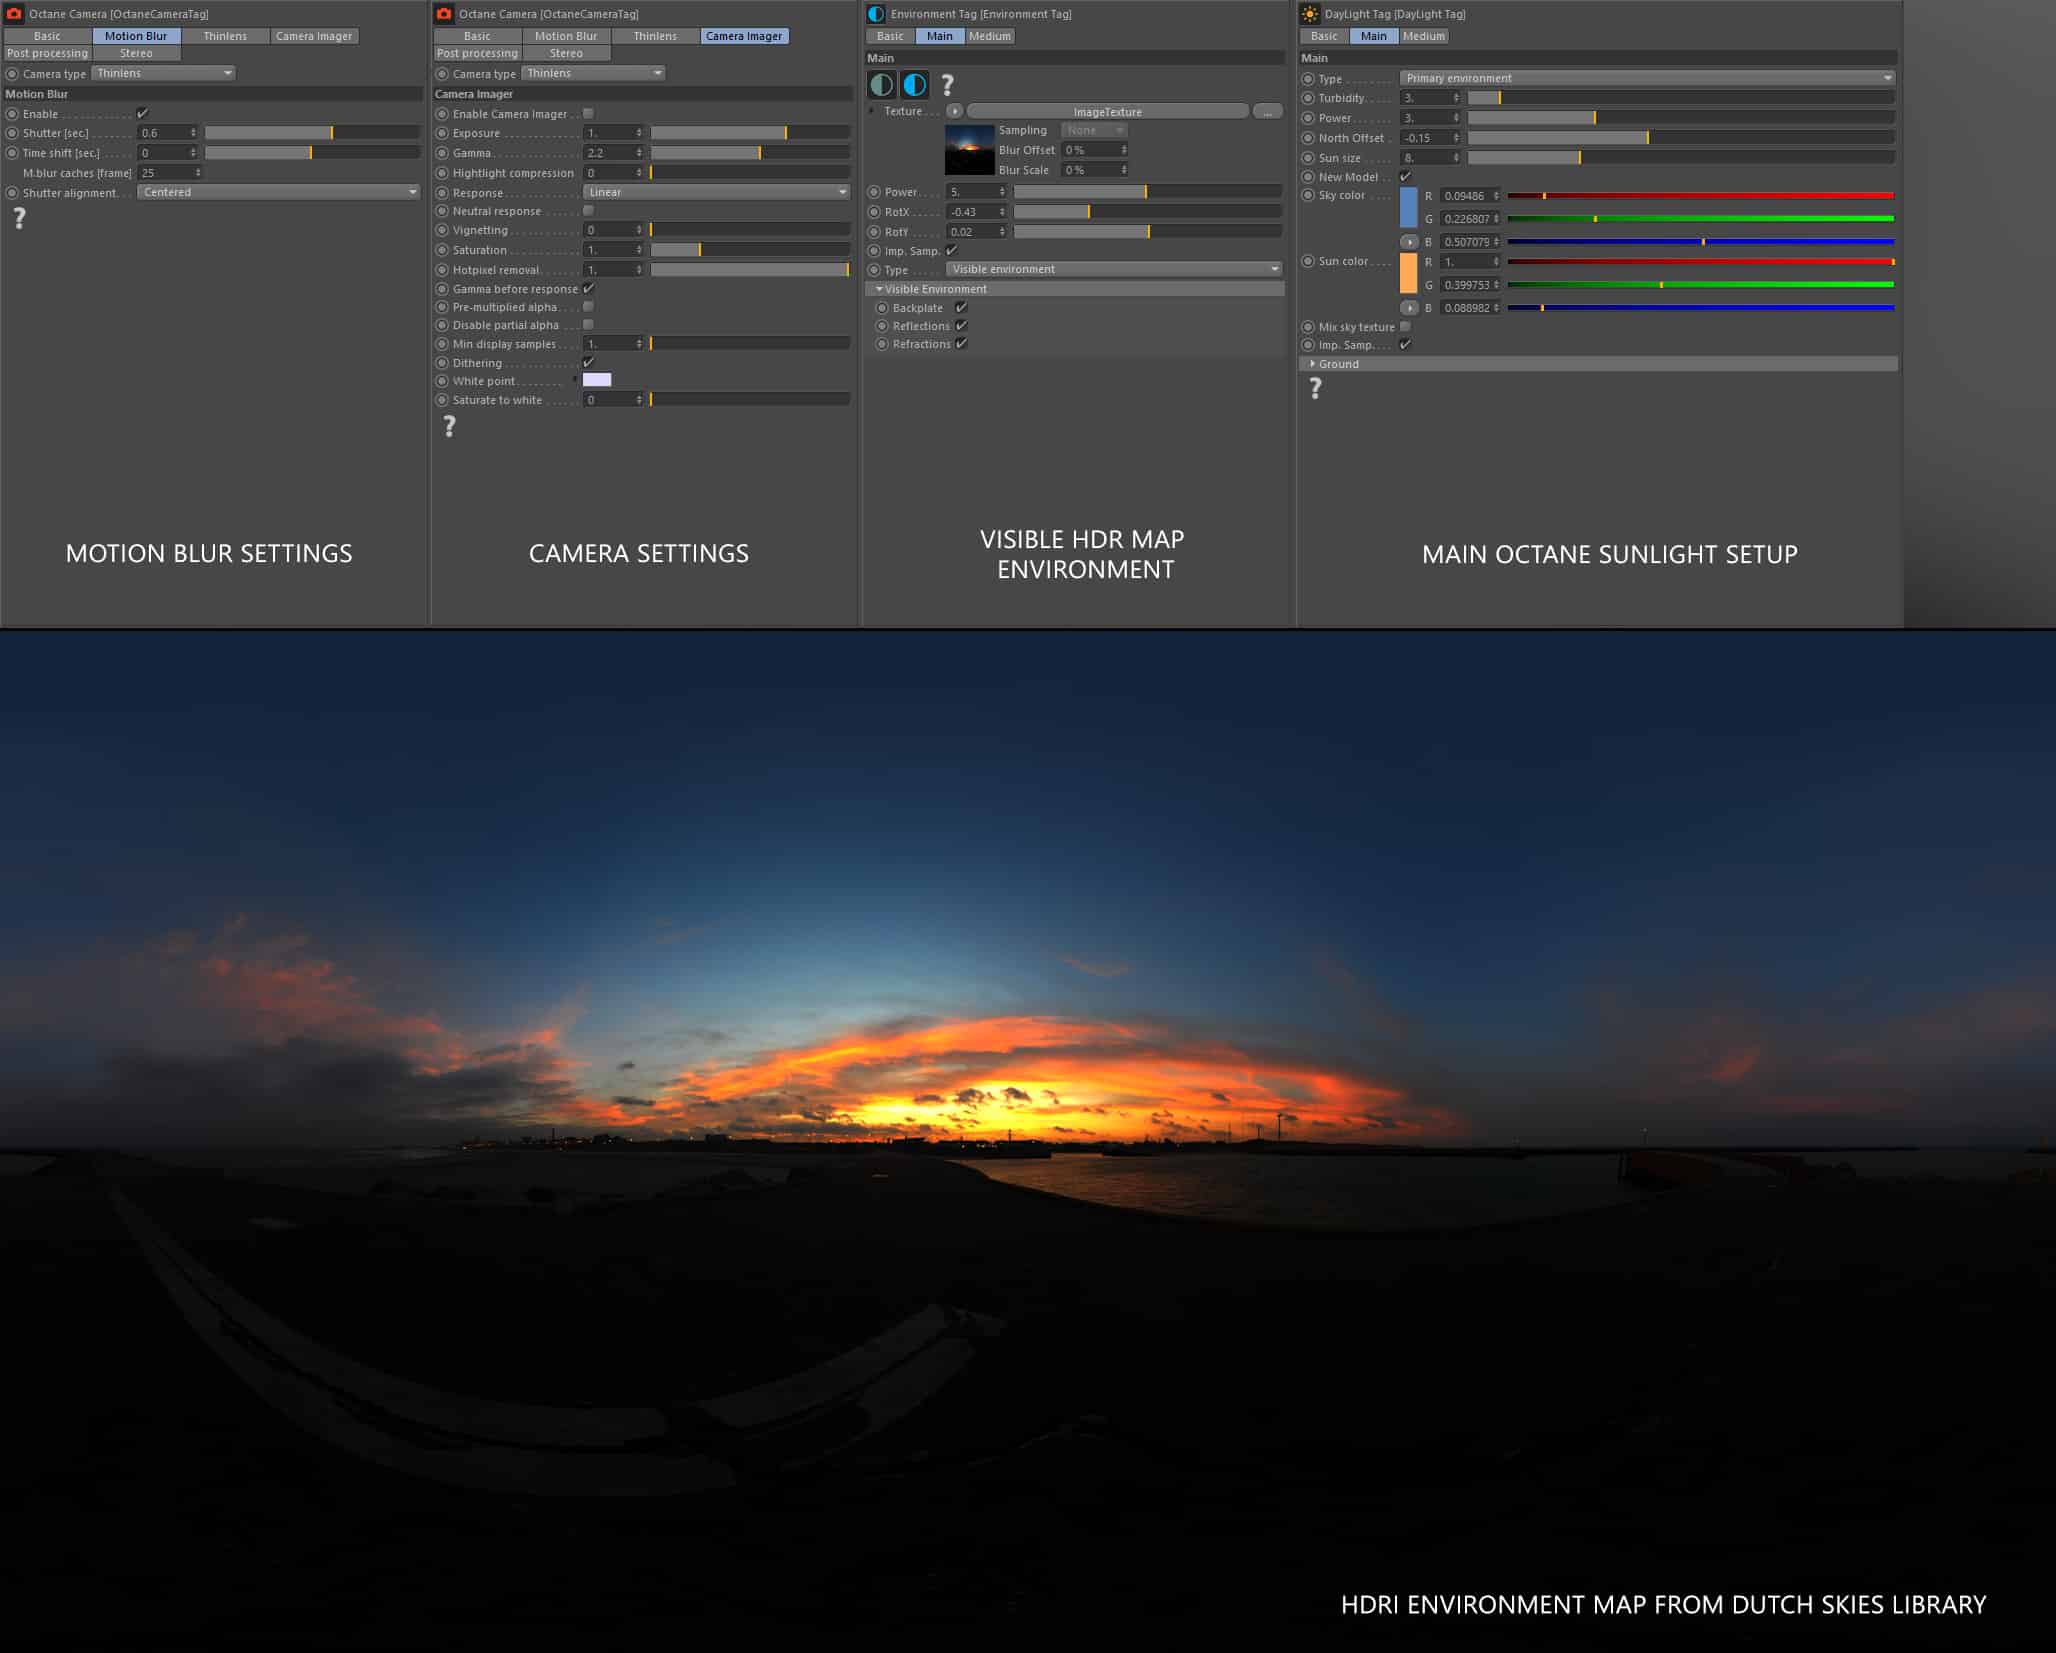This screenshot has width=2056, height=1653.
Task: Open help question mark in Motion Blur panel
Action: (x=19, y=218)
